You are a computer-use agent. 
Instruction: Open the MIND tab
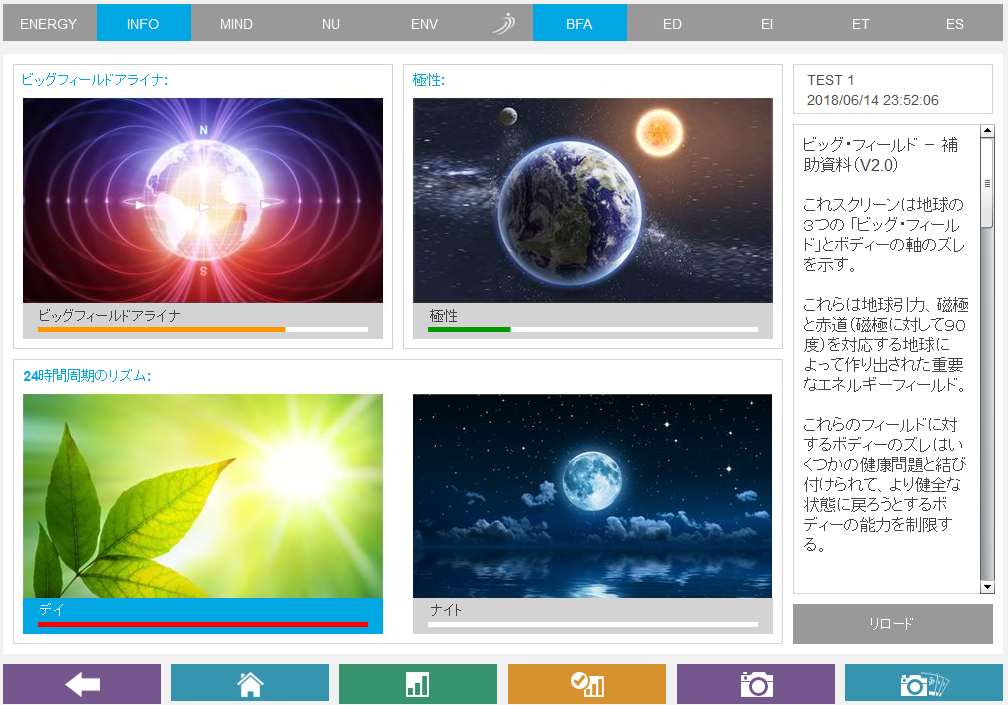237,23
